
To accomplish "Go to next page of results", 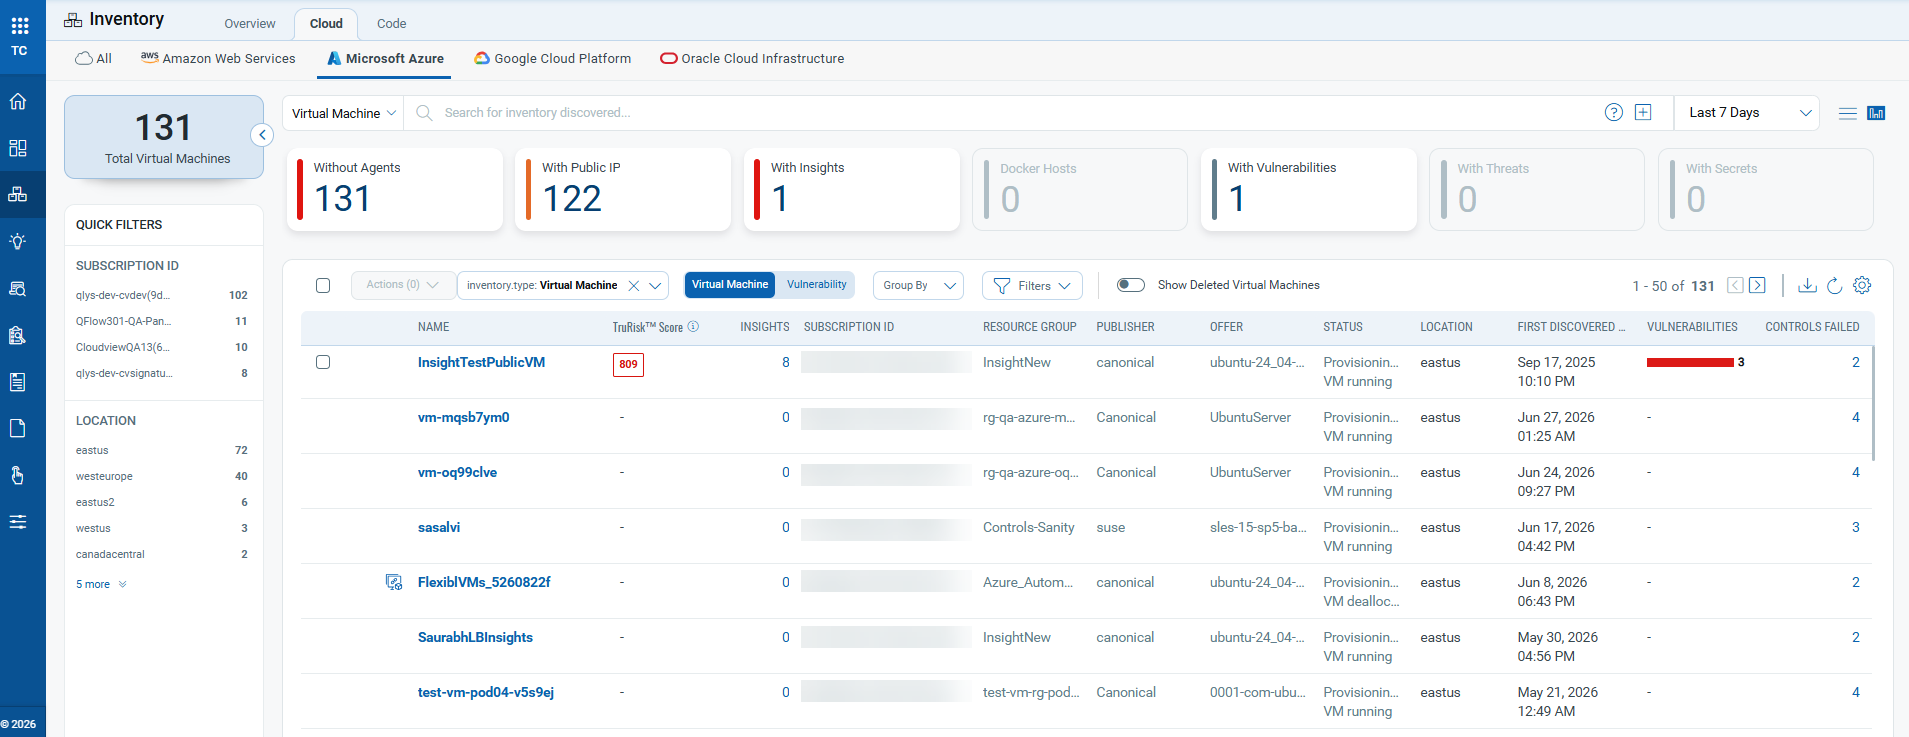I will click(x=1757, y=285).
